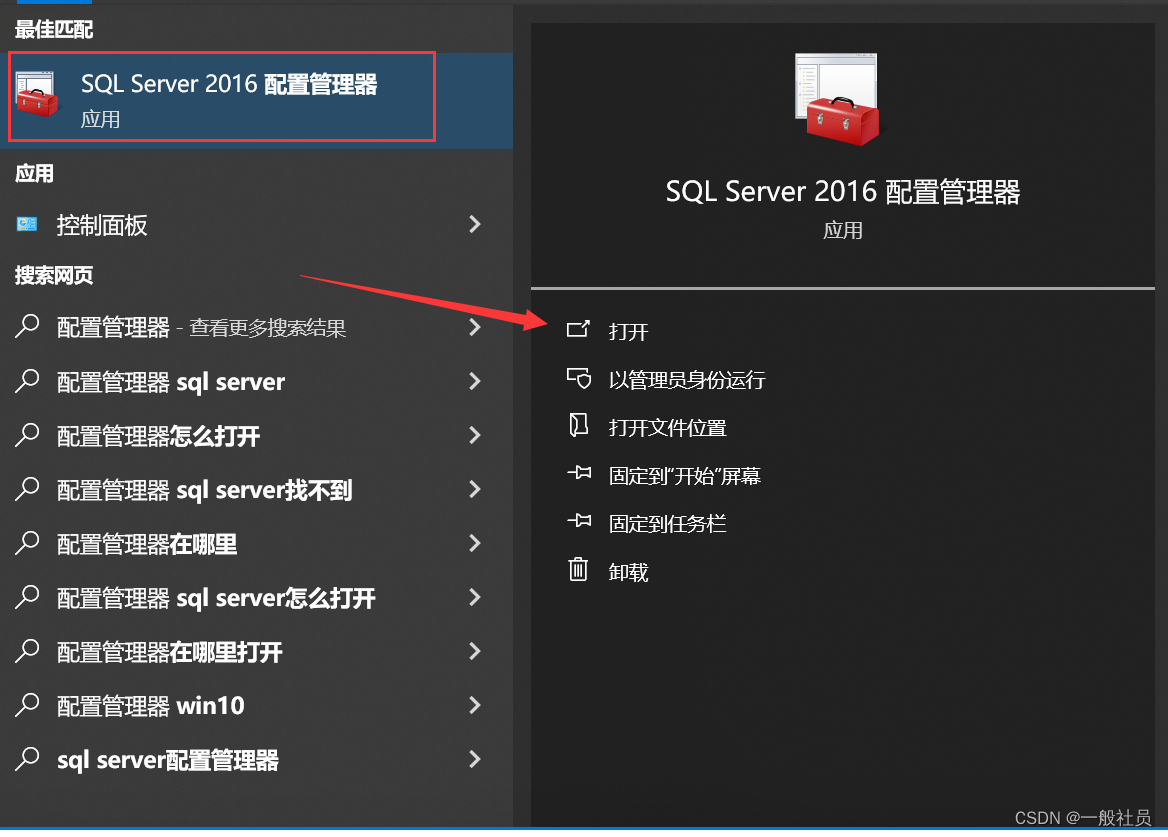This screenshot has width=1168, height=837.
Task: Expand the 控制面板 chevron arrow
Action: (474, 224)
